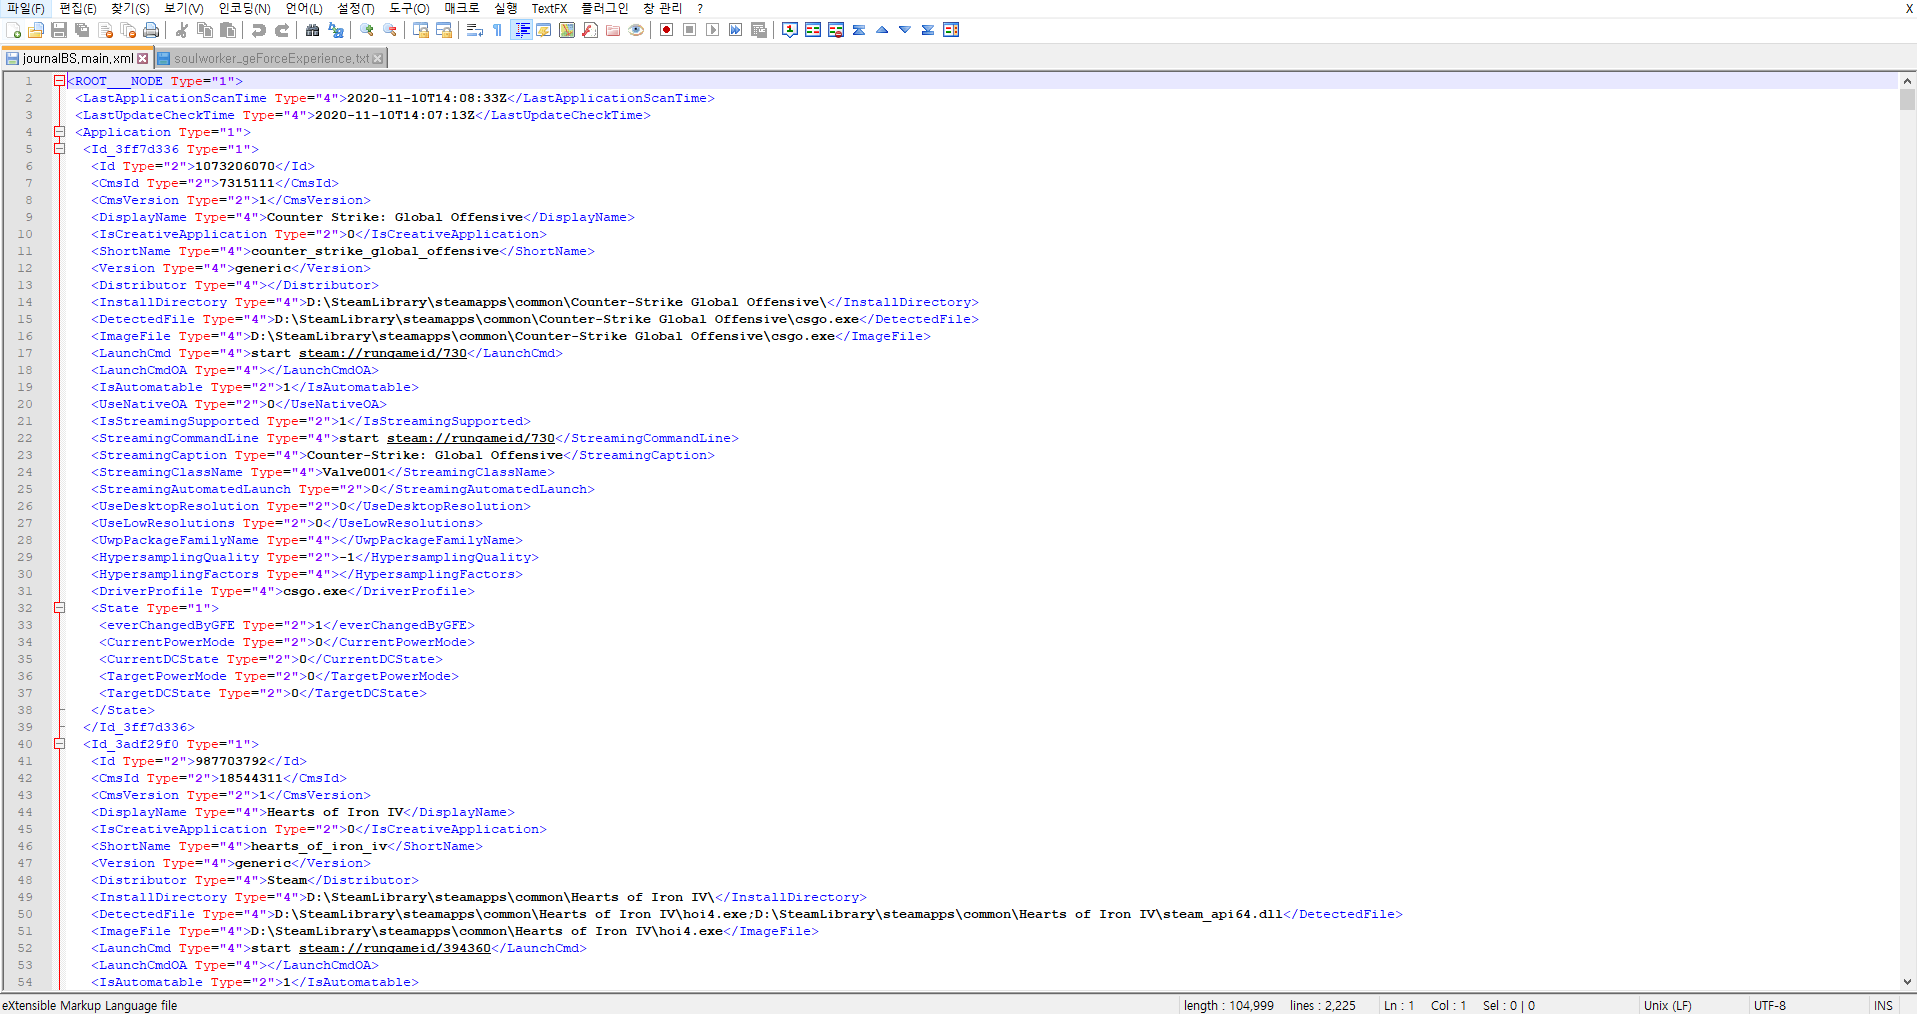This screenshot has height=1014, width=1917.
Task: Click the Play macro icon
Action: pyautogui.click(x=713, y=30)
